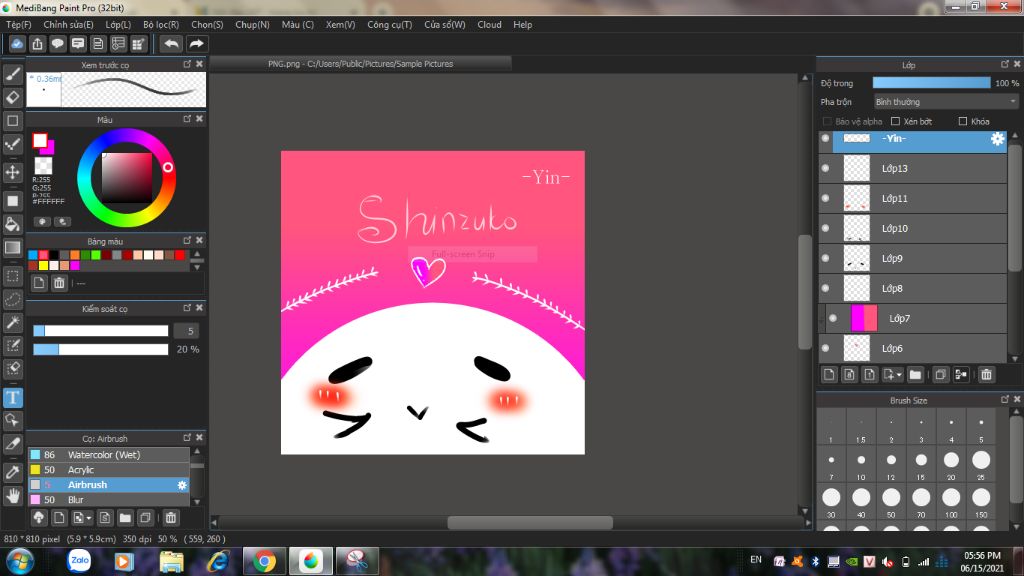Select Acrylic brush
The width and height of the screenshot is (1024, 576).
(109, 470)
